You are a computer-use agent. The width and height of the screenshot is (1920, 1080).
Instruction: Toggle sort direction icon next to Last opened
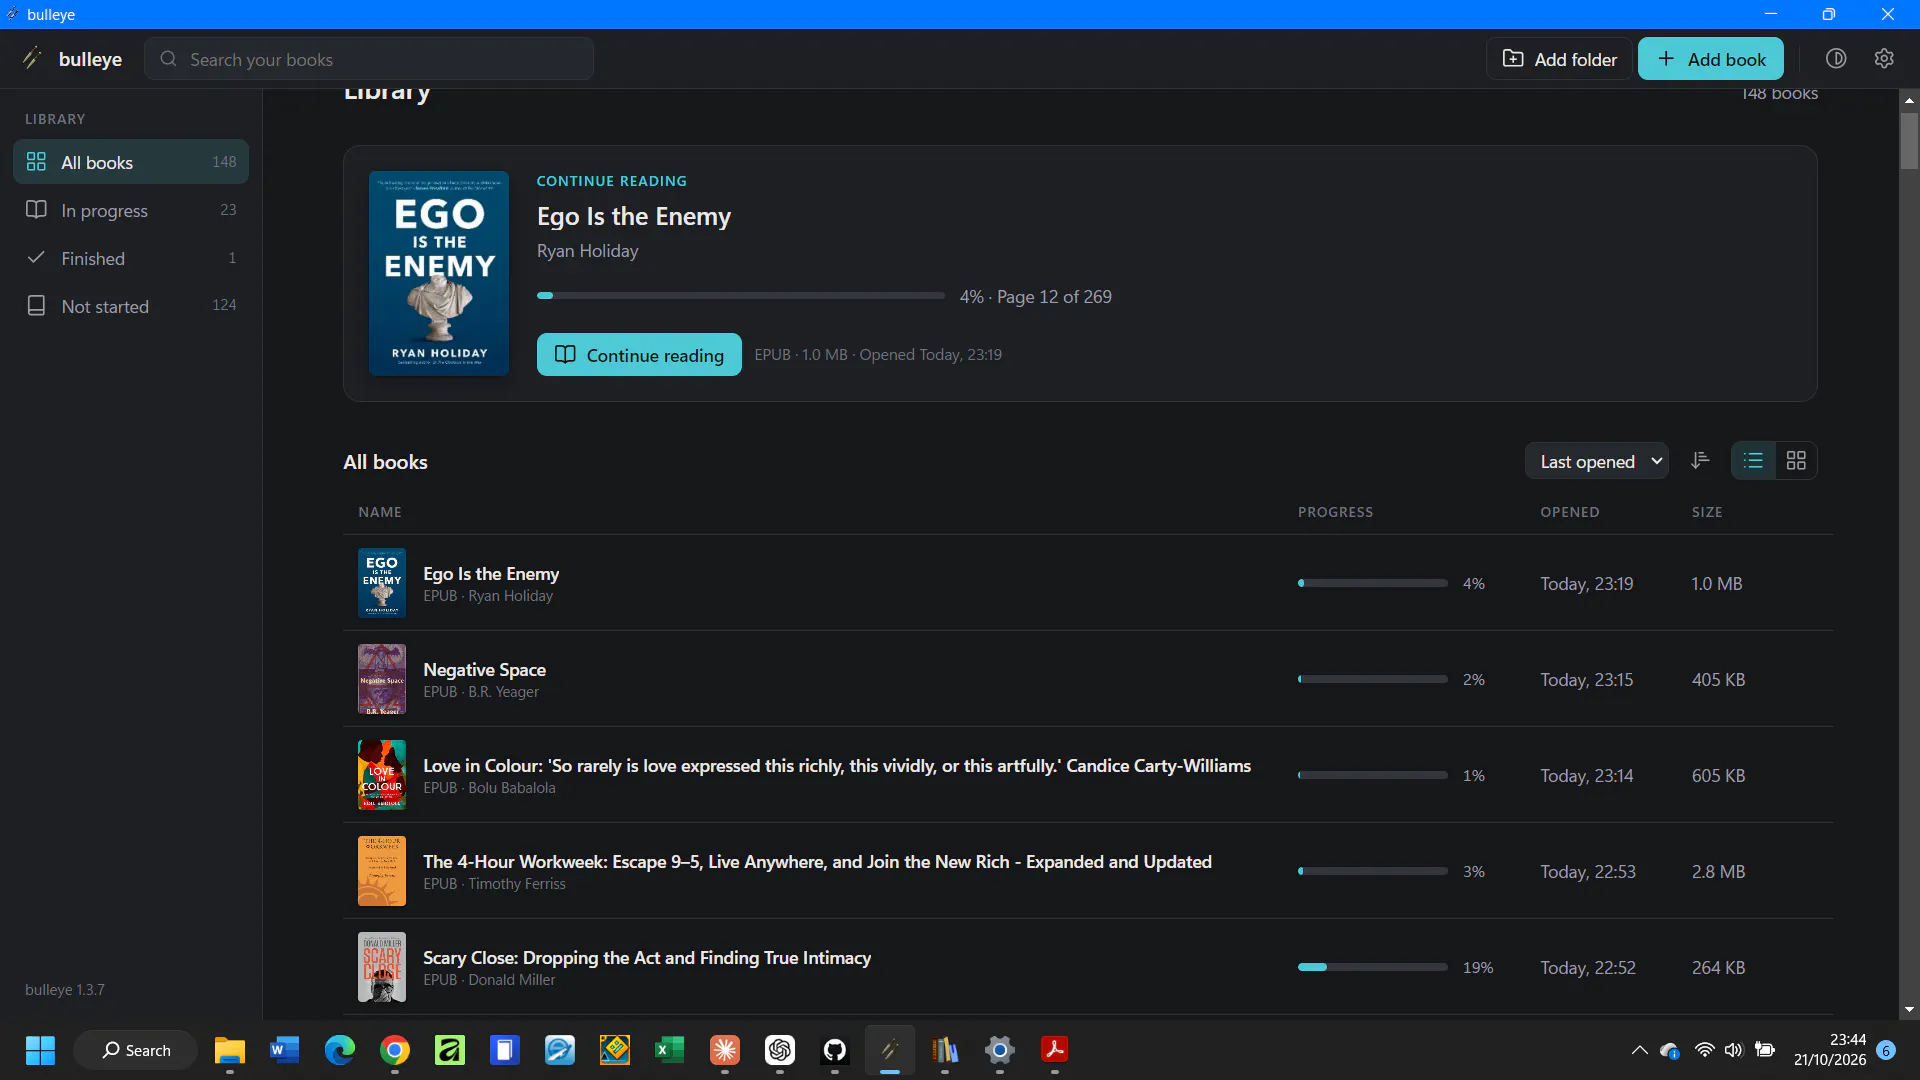(1700, 460)
